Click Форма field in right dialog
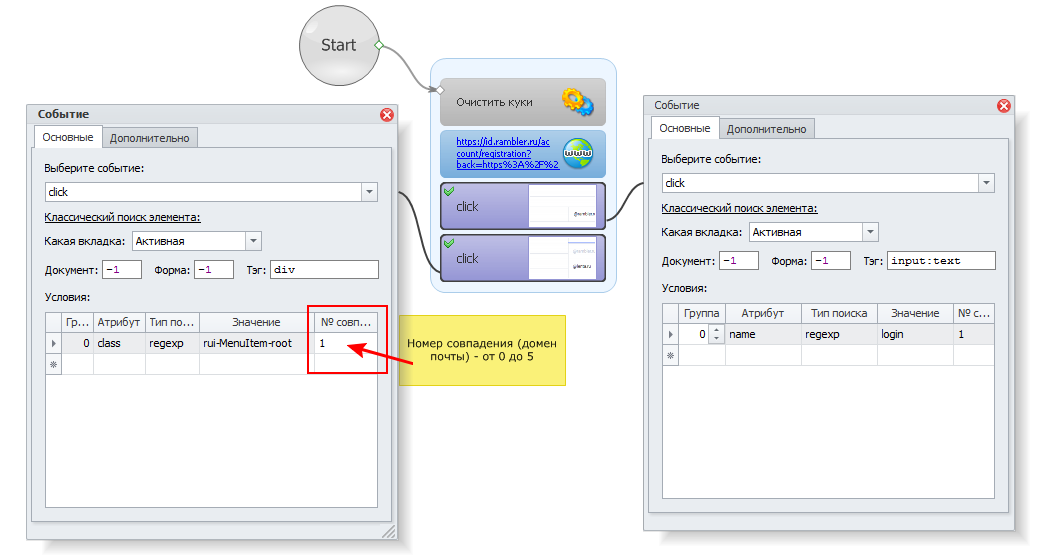Screen dimensions: 1037x558 click(831, 260)
